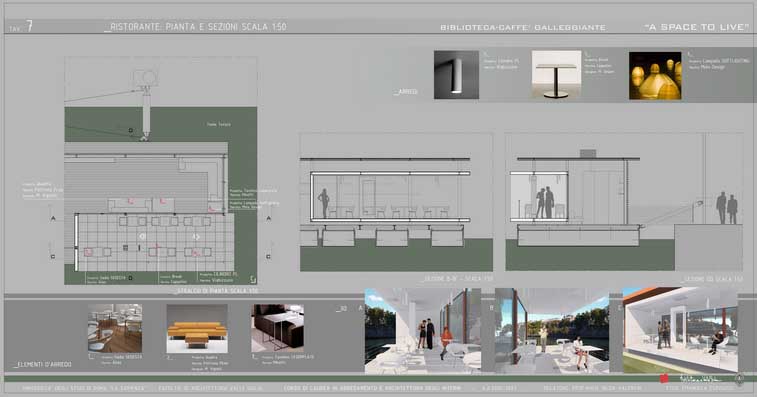The width and height of the screenshot is (757, 397).
Task: Select the _Elementi d'arredo label
Action: (x=43, y=364)
